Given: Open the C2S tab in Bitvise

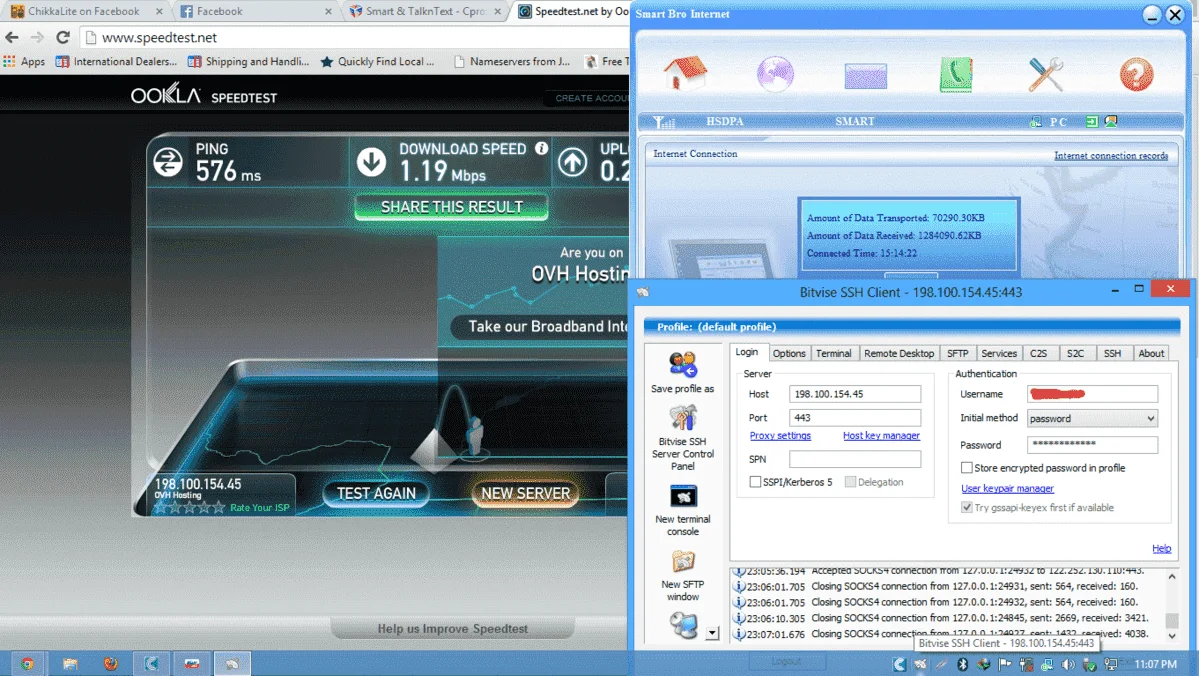Looking at the screenshot, I should 1038,353.
